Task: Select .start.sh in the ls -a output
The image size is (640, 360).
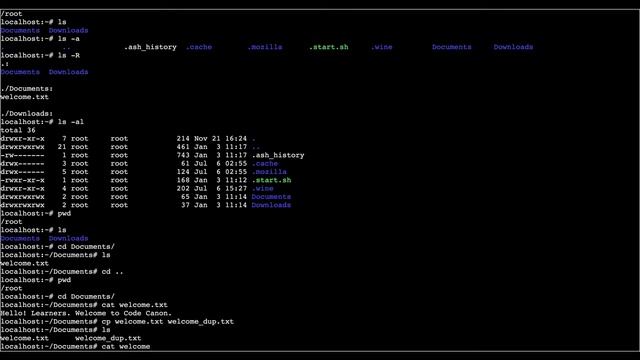Action: pyautogui.click(x=329, y=47)
